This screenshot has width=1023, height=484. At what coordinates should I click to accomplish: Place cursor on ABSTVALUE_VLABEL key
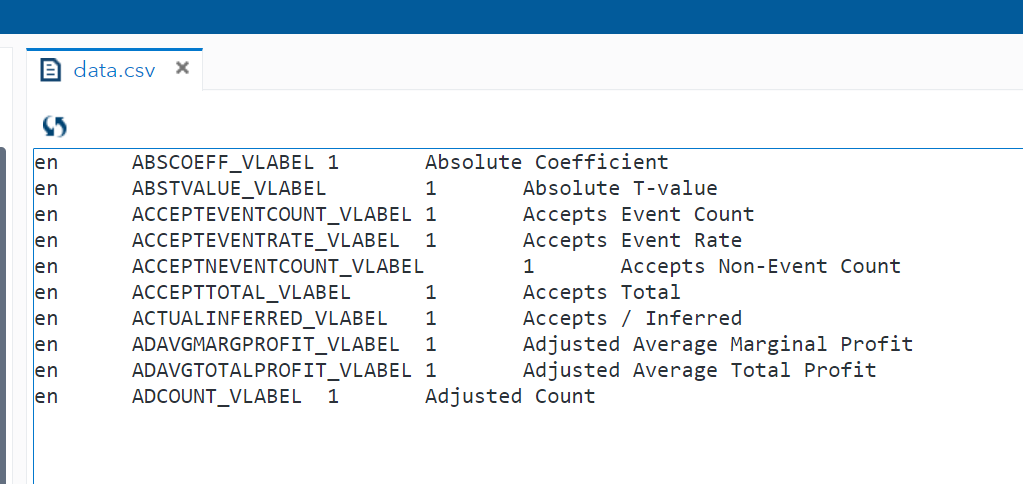tap(229, 188)
